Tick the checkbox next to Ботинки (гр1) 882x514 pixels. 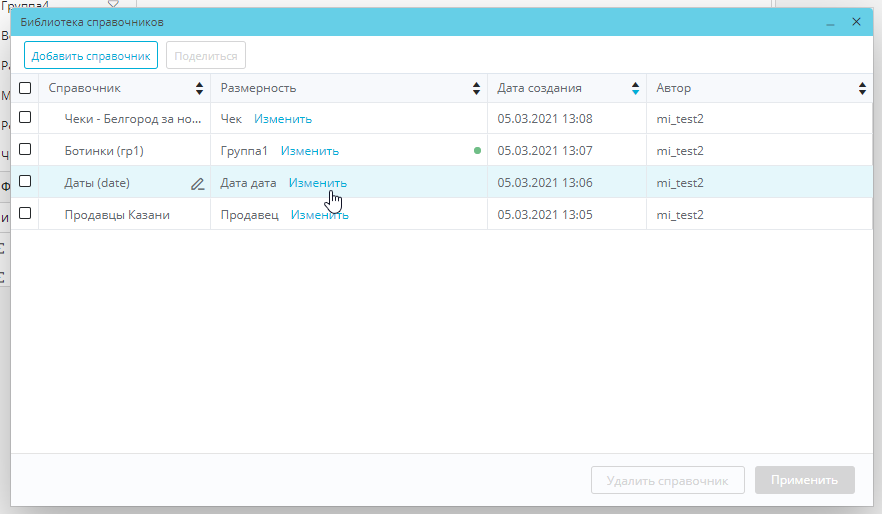pos(25,150)
